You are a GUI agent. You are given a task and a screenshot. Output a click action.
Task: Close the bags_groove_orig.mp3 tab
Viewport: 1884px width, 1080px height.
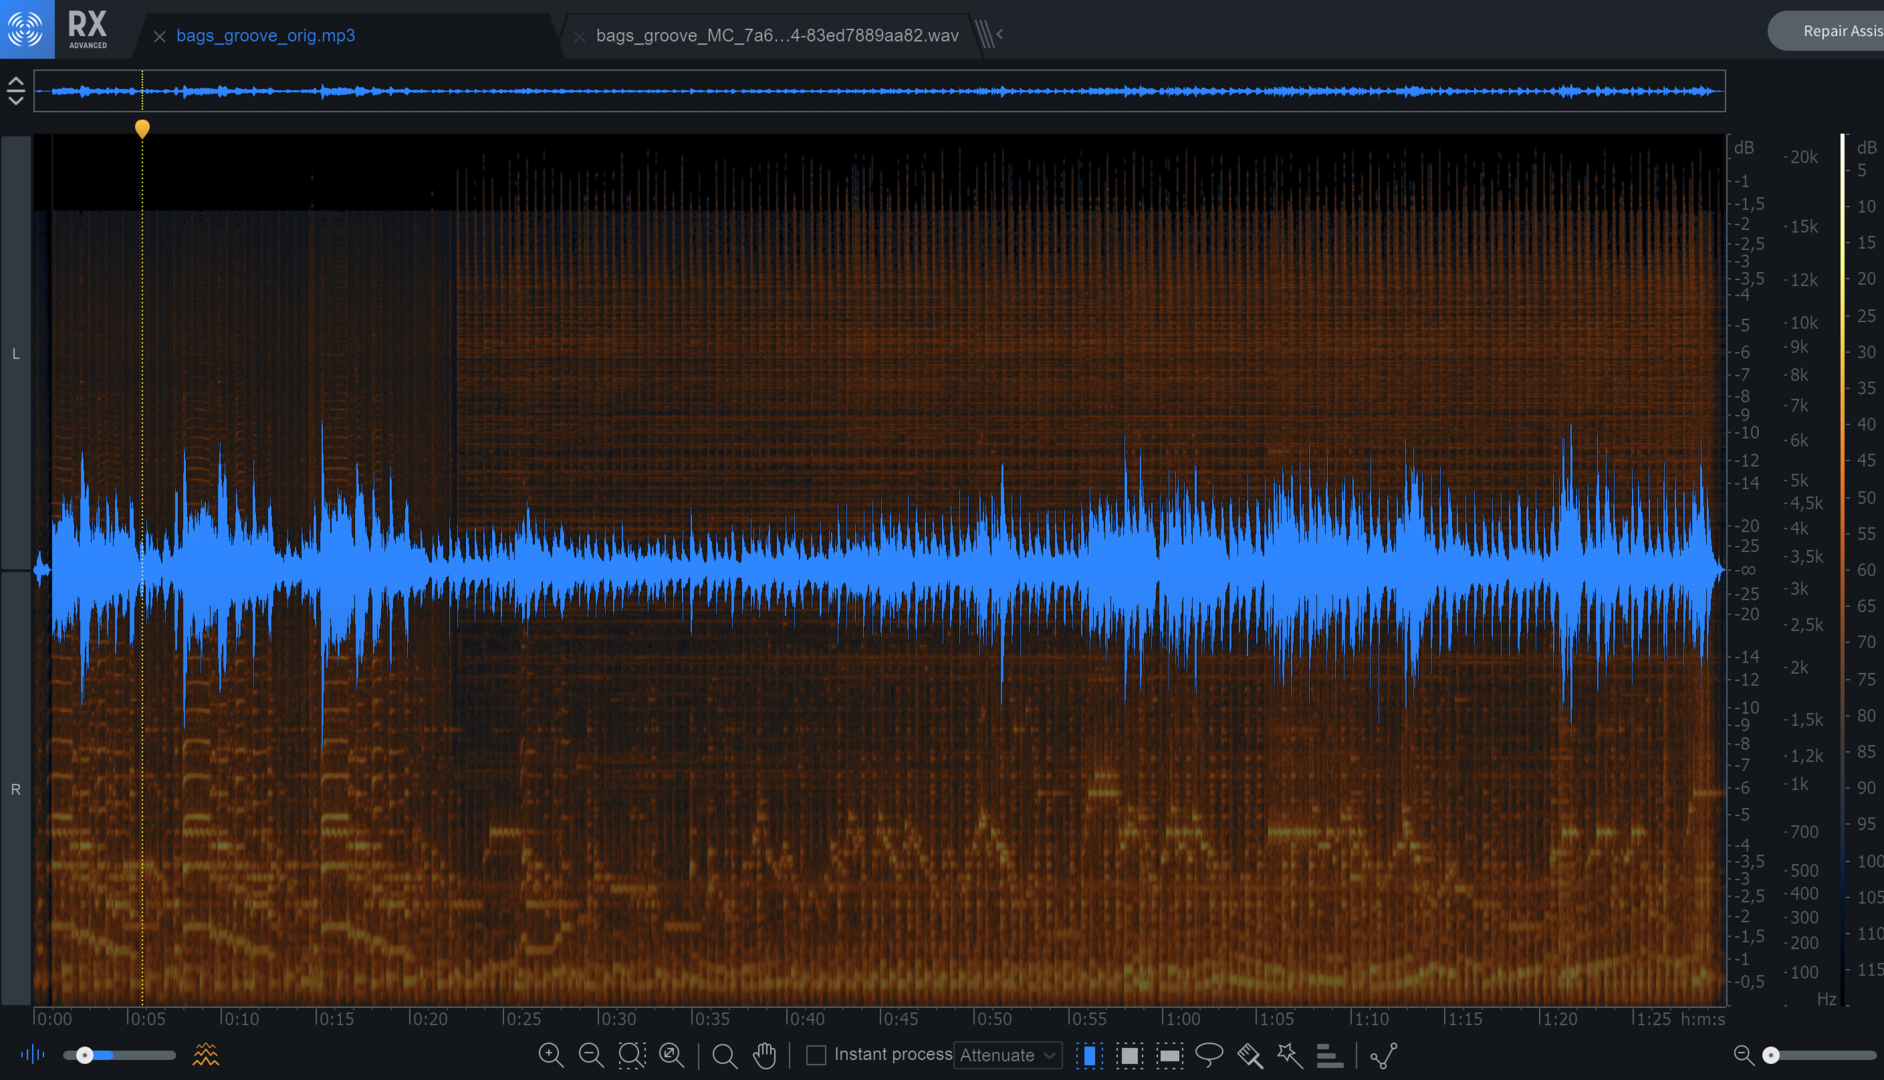(x=159, y=36)
